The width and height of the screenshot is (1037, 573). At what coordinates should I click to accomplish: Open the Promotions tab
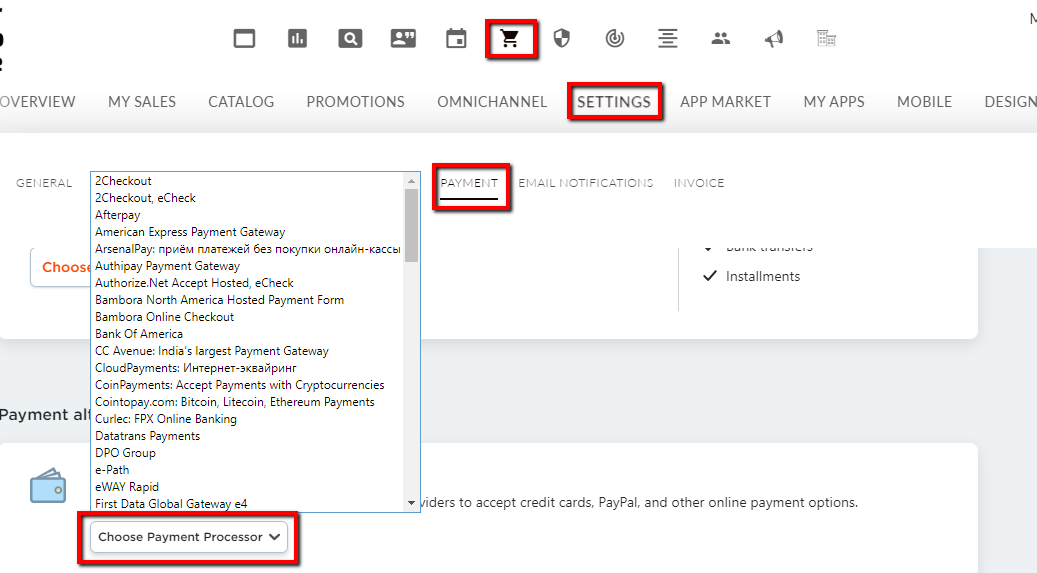coord(355,102)
